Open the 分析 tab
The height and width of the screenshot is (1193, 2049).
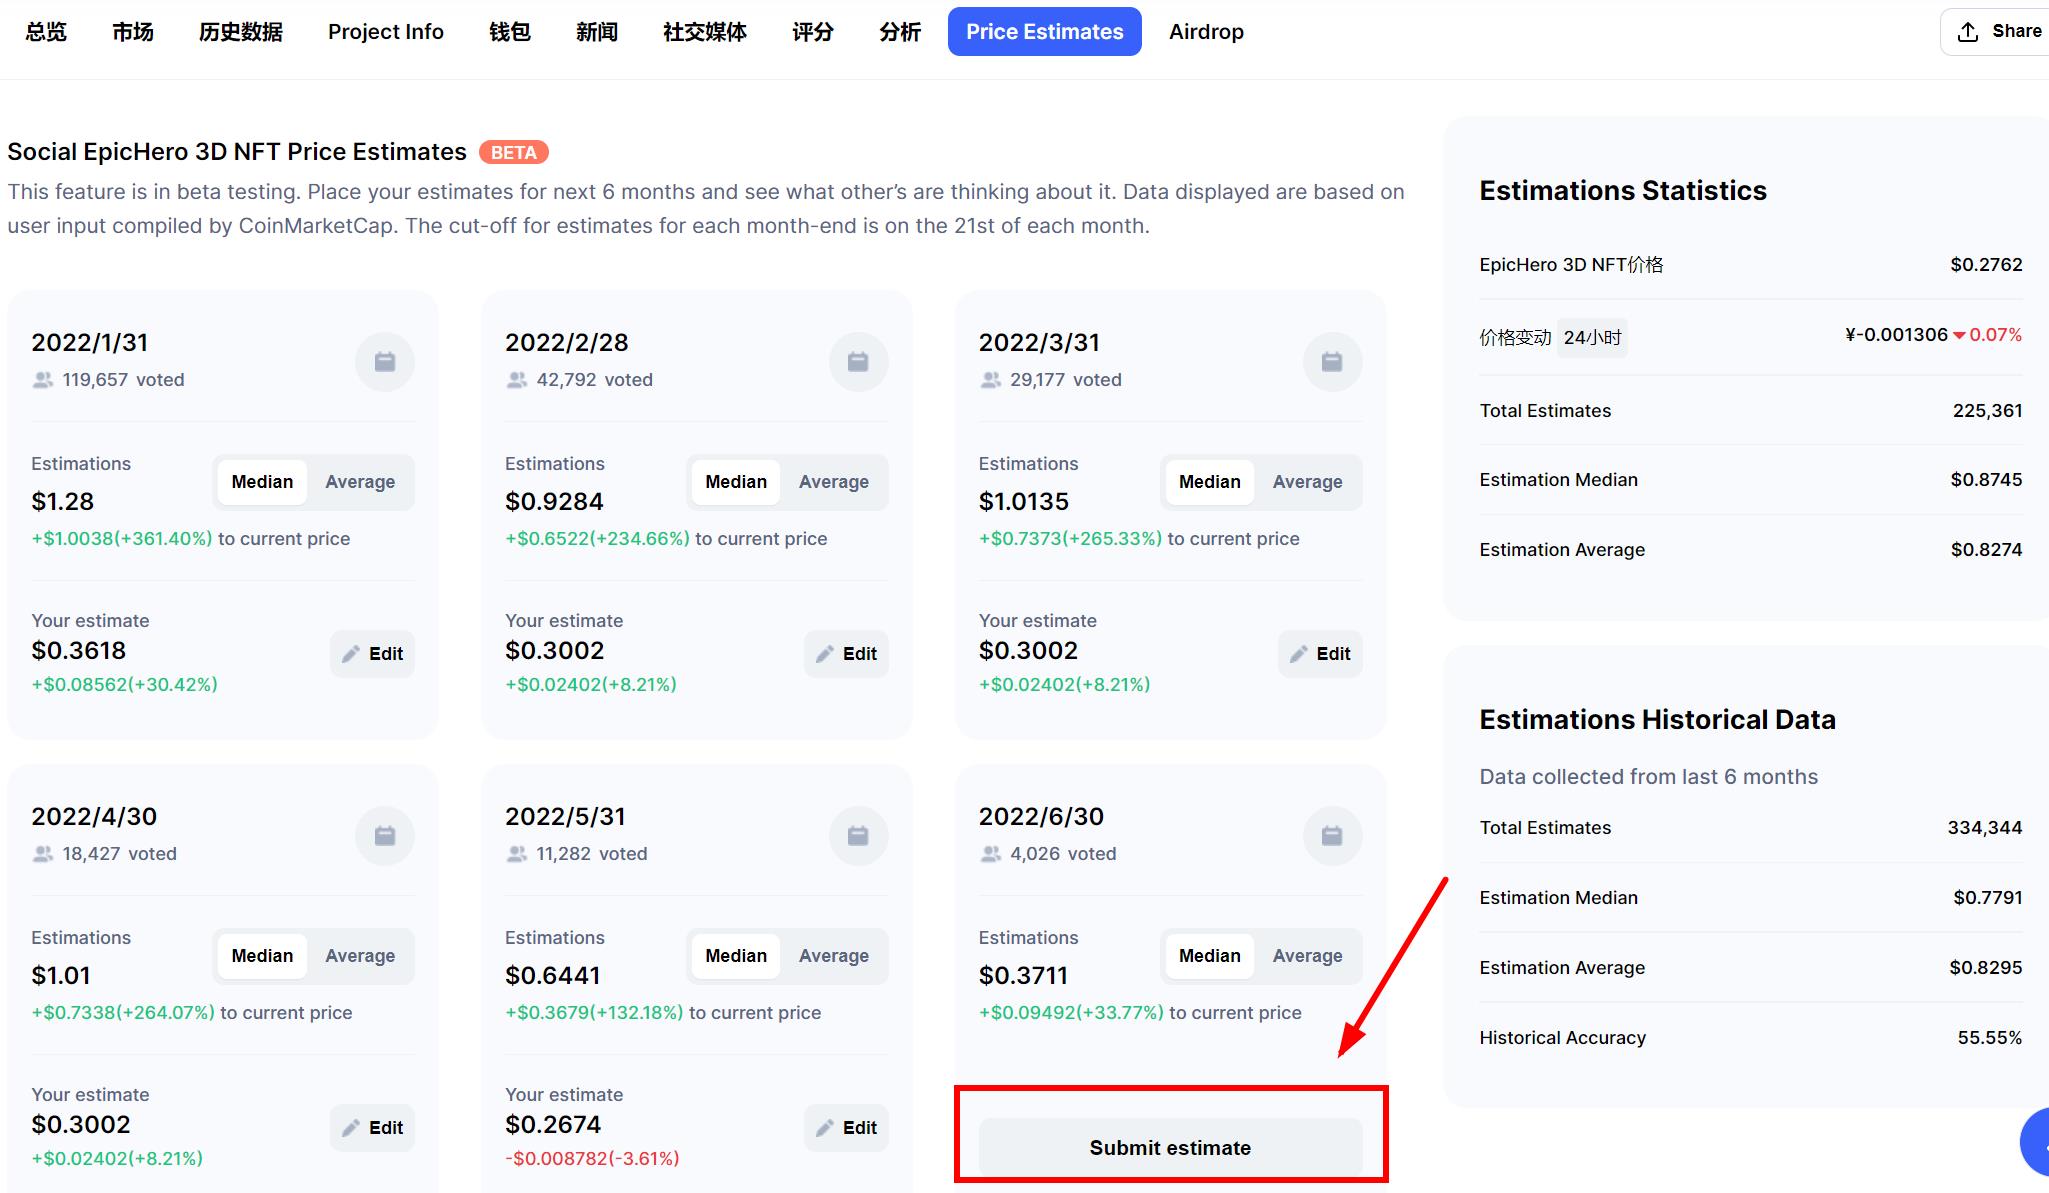tap(900, 32)
